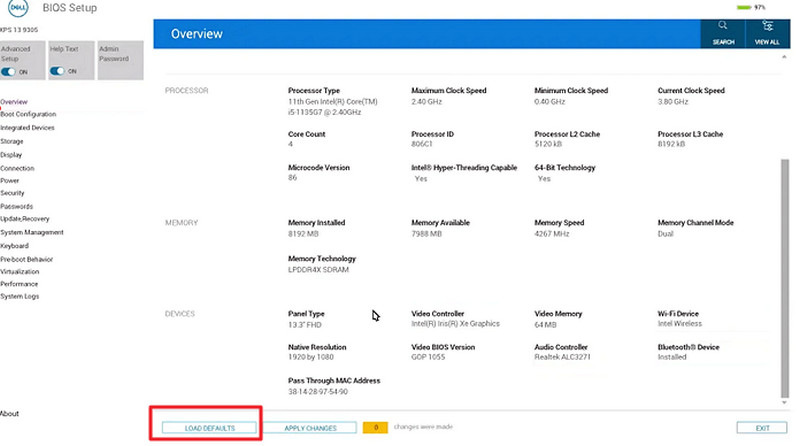Open the Search tool
The image size is (800, 446).
point(723,33)
